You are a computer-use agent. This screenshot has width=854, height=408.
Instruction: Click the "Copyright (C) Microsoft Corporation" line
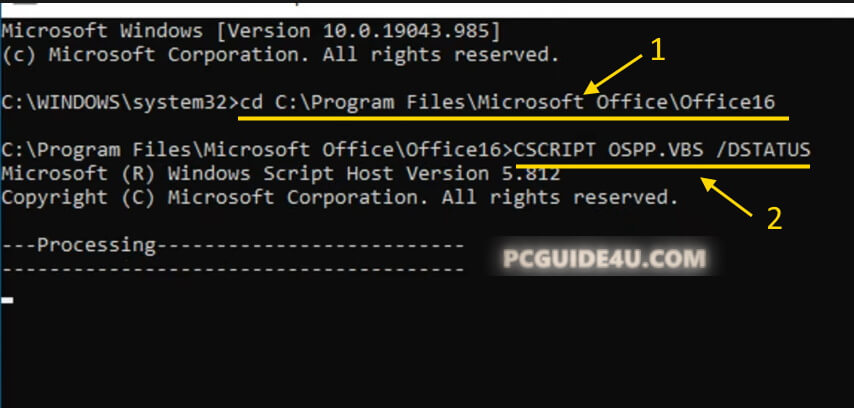339,199
